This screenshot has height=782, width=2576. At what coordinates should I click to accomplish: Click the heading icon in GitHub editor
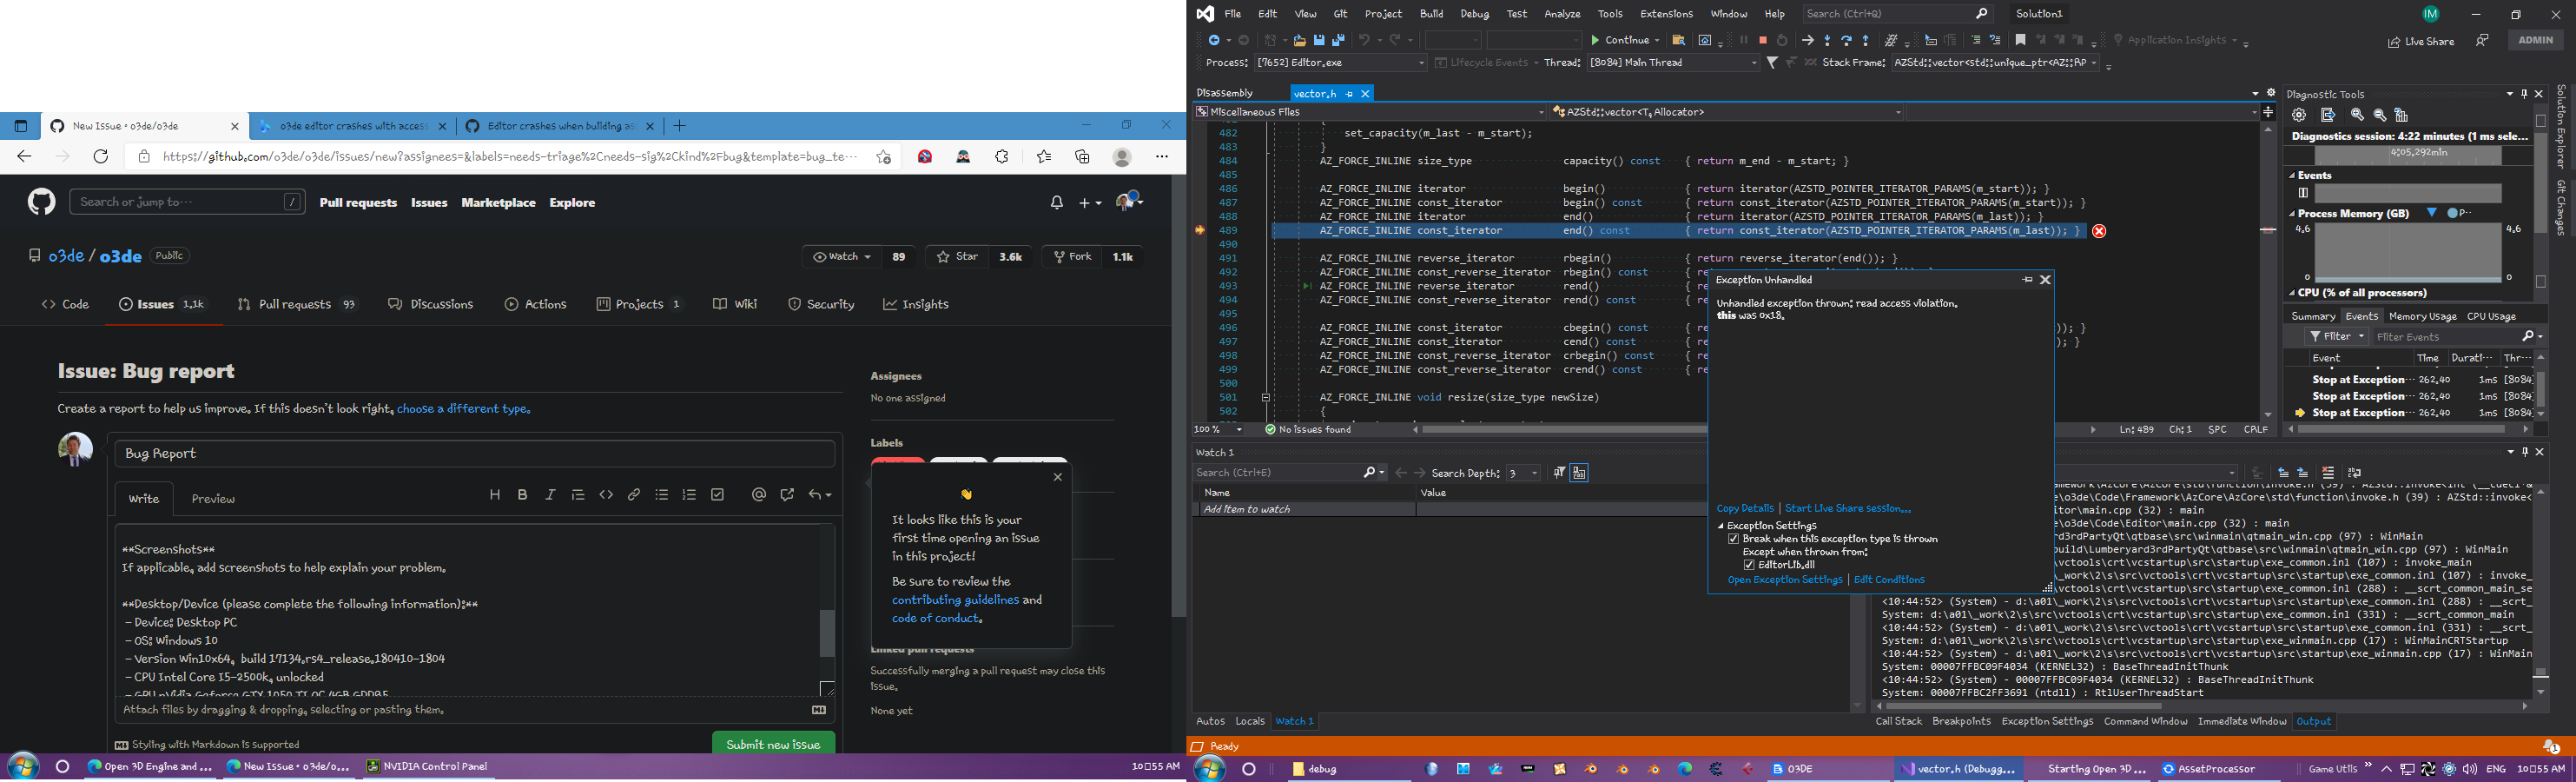495,495
